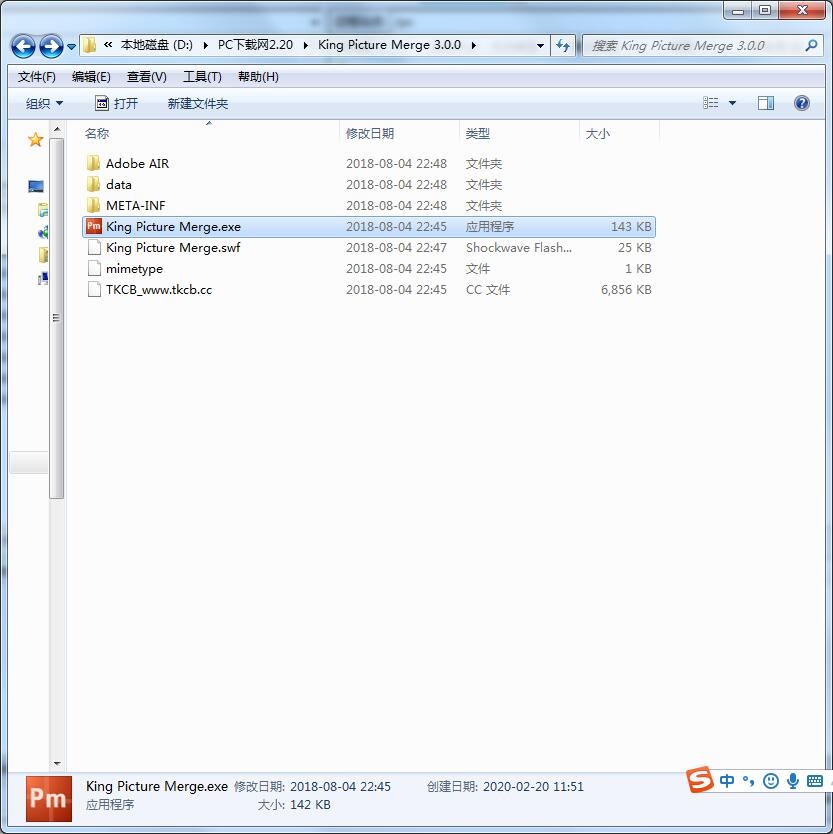Click 新建文件夹 button

pyautogui.click(x=197, y=103)
